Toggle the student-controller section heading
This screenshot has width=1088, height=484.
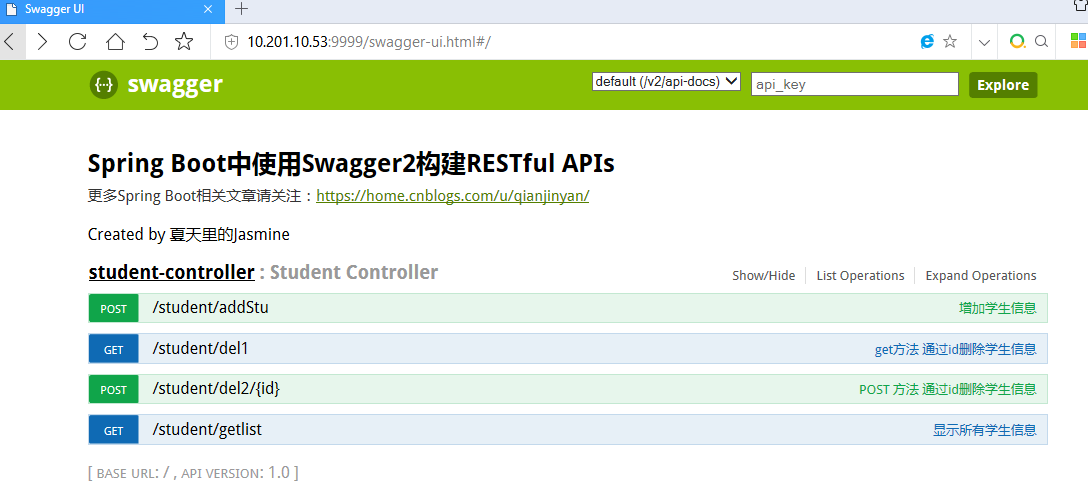click(x=171, y=273)
